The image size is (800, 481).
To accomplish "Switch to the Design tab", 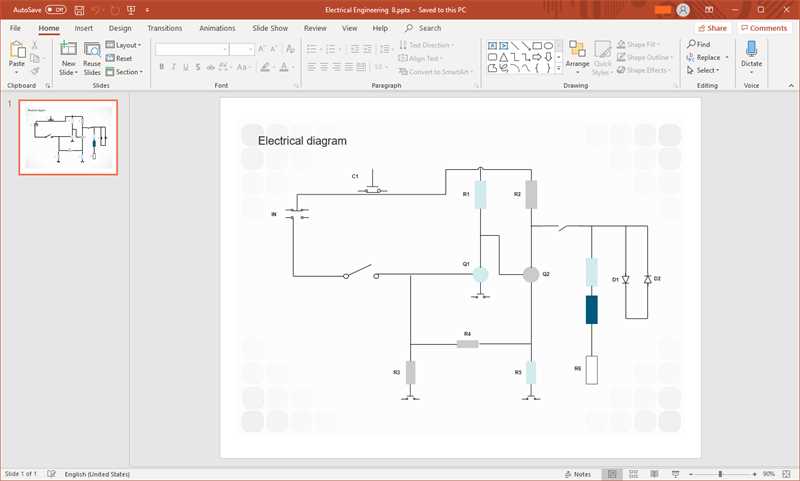I will [120, 28].
